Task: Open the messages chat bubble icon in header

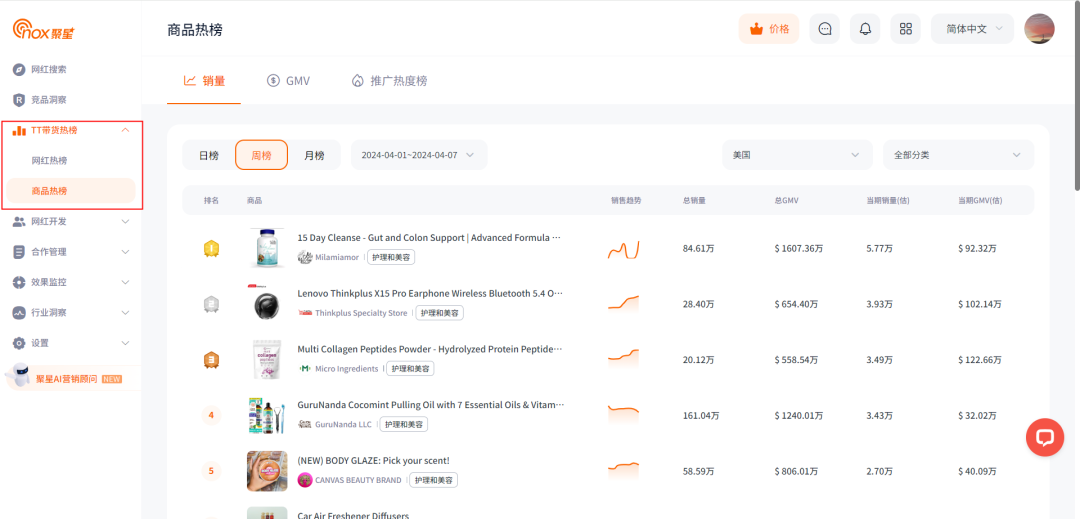Action: tap(824, 29)
